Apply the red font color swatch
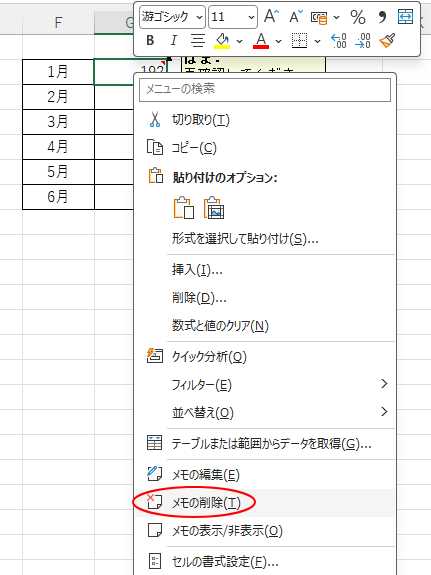 coord(261,40)
